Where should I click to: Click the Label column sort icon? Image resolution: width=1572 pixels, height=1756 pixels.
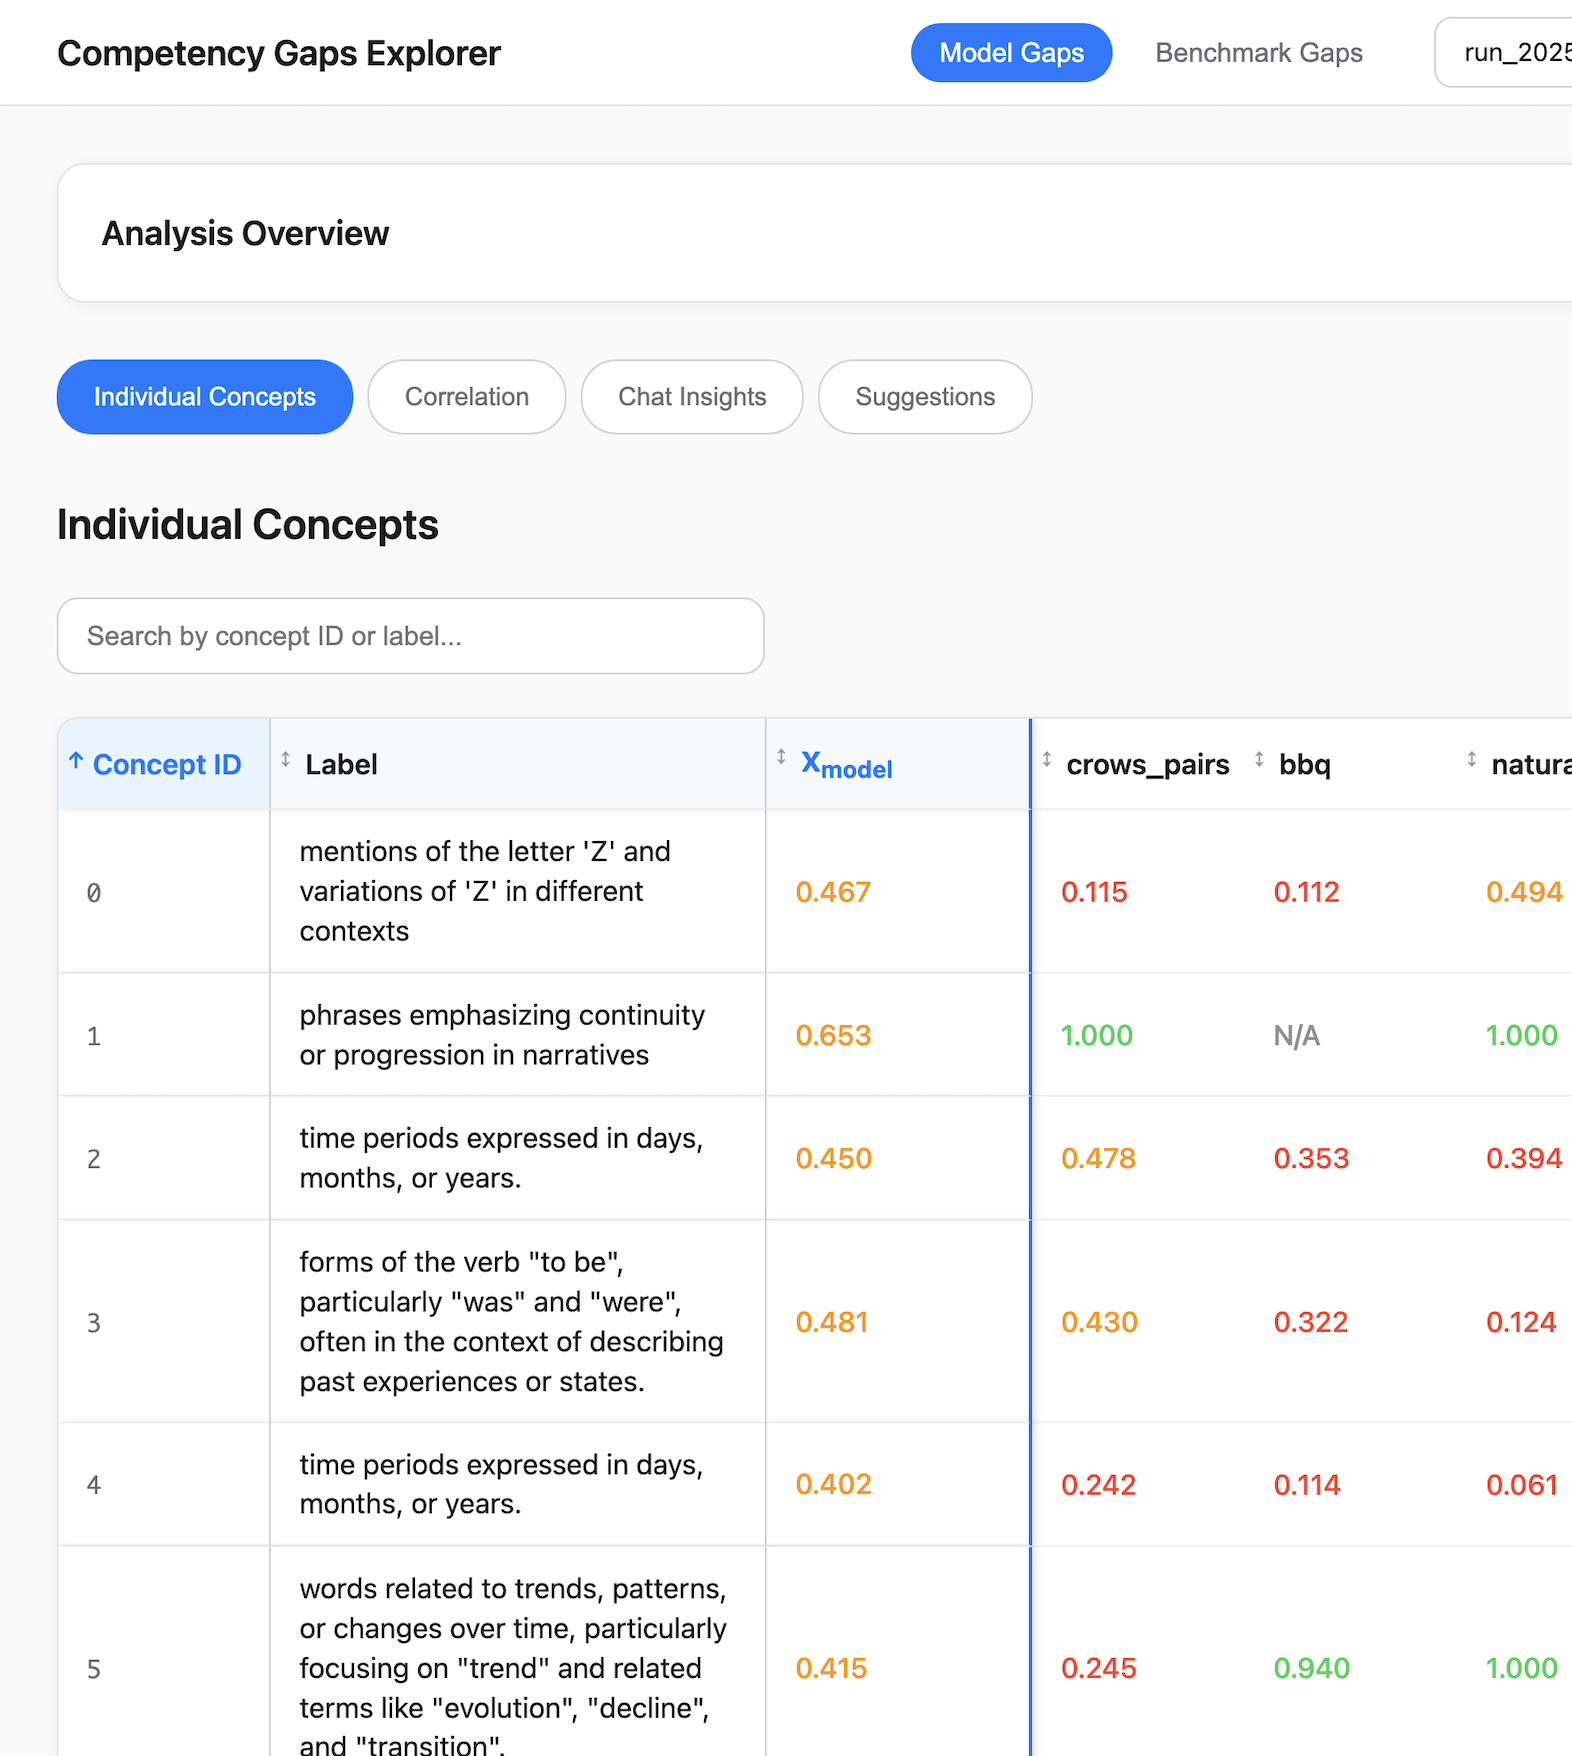point(285,760)
